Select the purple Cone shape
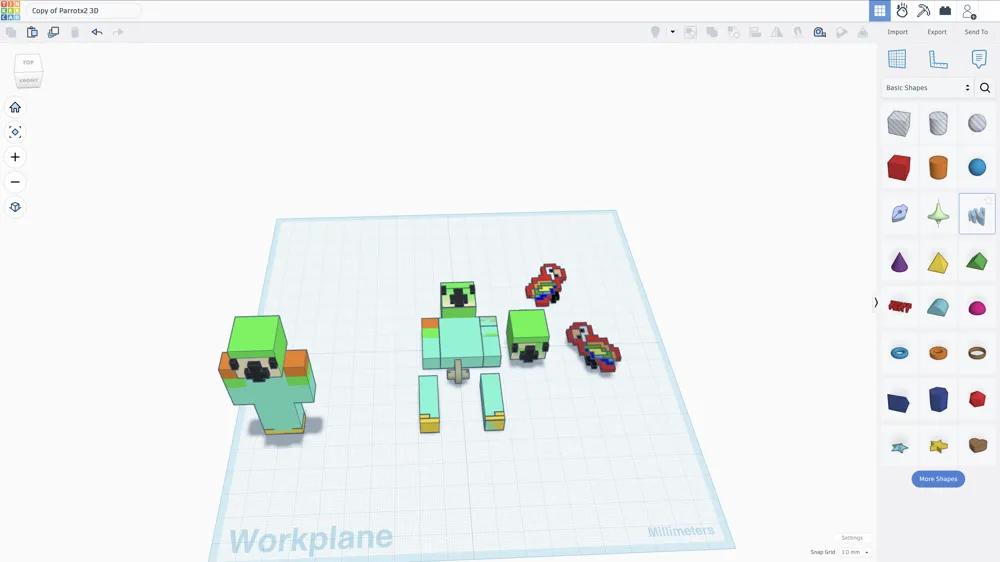The width and height of the screenshot is (1000, 562). (899, 262)
